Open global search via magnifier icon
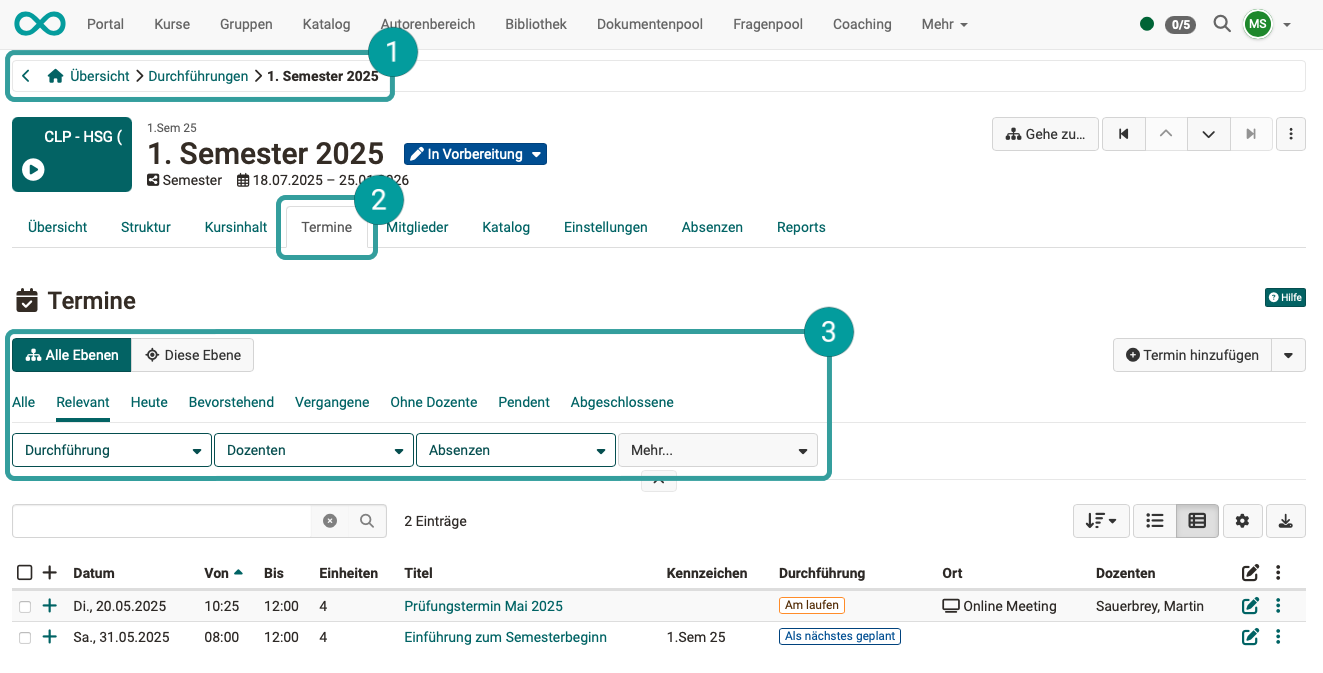Screen dimensions: 1323x673 click(1221, 24)
